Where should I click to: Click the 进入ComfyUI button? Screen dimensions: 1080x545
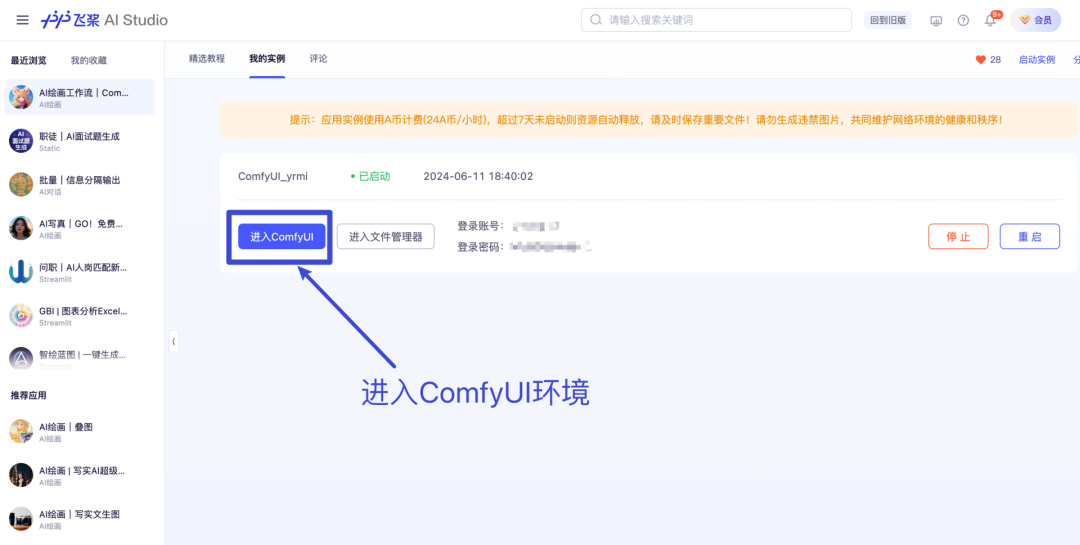(x=282, y=237)
